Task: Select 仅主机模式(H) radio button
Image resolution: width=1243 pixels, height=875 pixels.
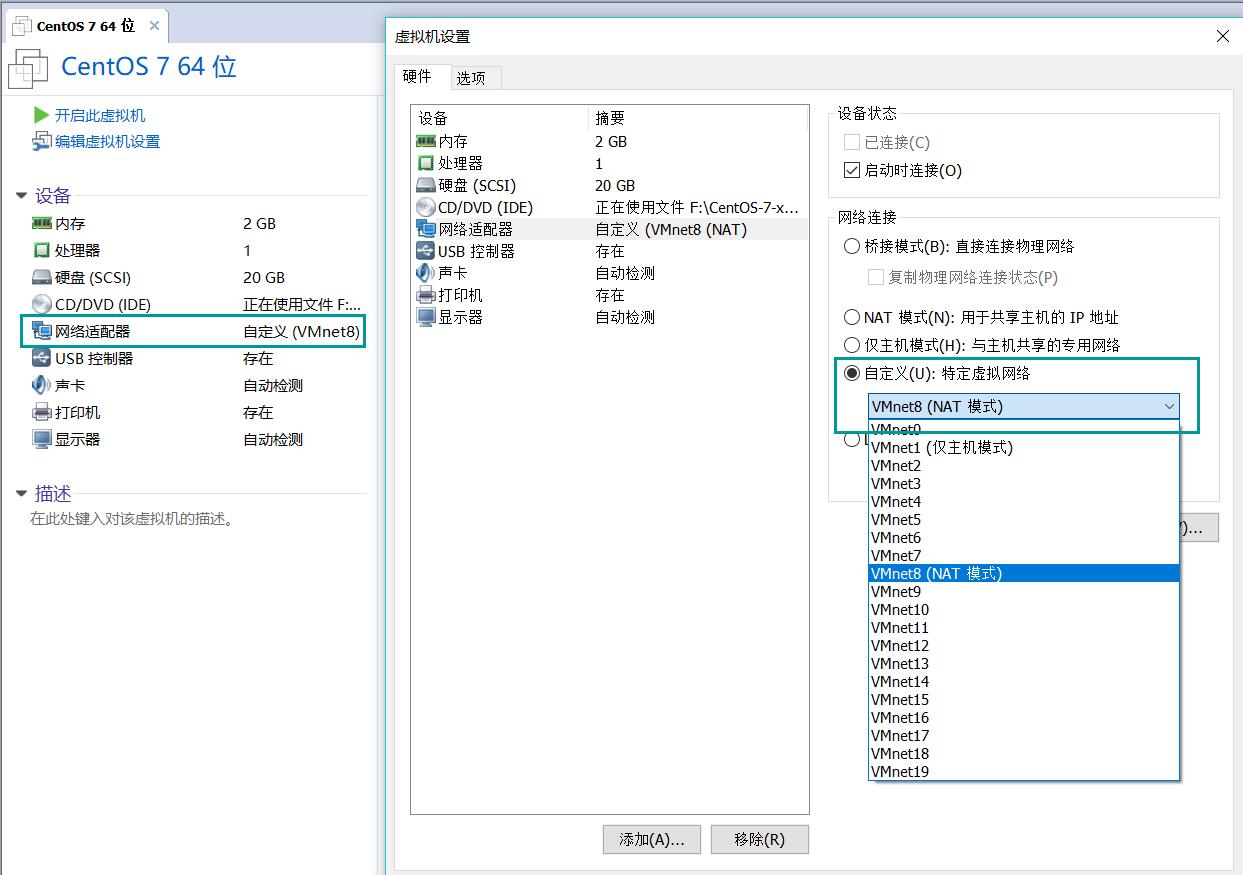Action: [852, 345]
